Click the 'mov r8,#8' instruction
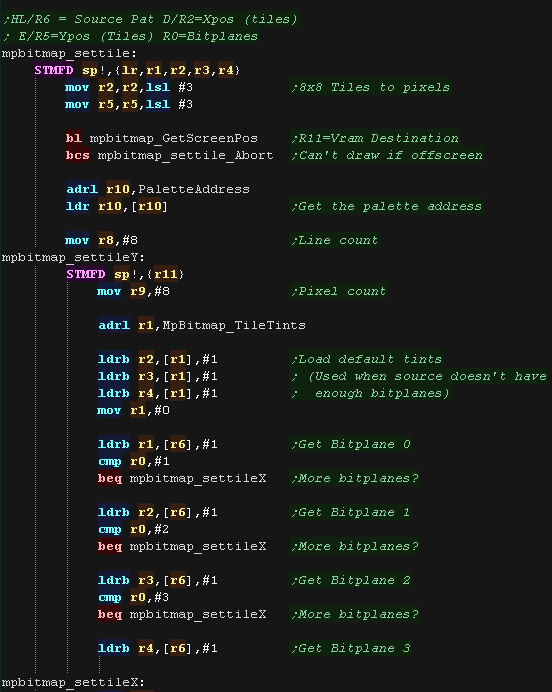 click(x=101, y=241)
